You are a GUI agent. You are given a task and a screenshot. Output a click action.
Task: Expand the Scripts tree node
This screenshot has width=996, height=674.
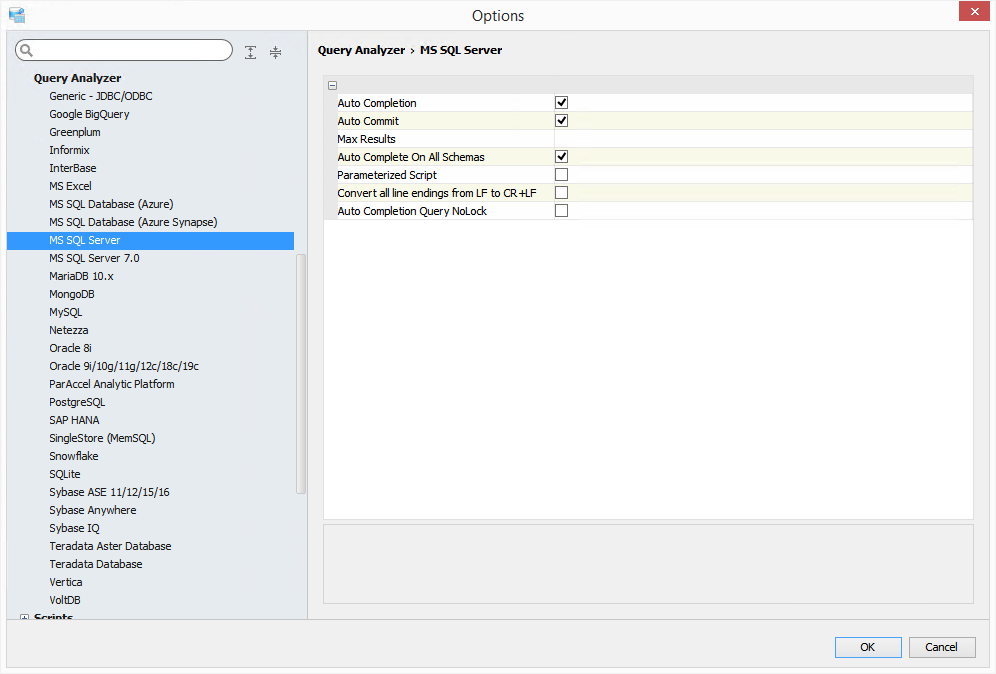tap(25, 618)
